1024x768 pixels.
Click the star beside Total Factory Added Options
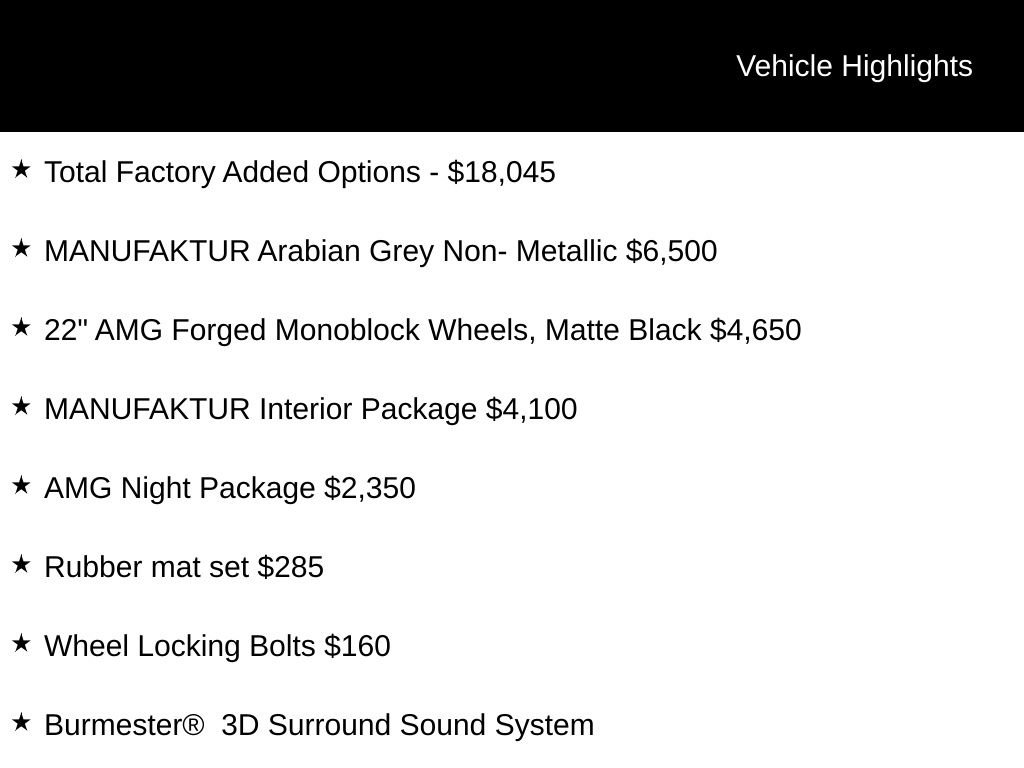tap(21, 169)
